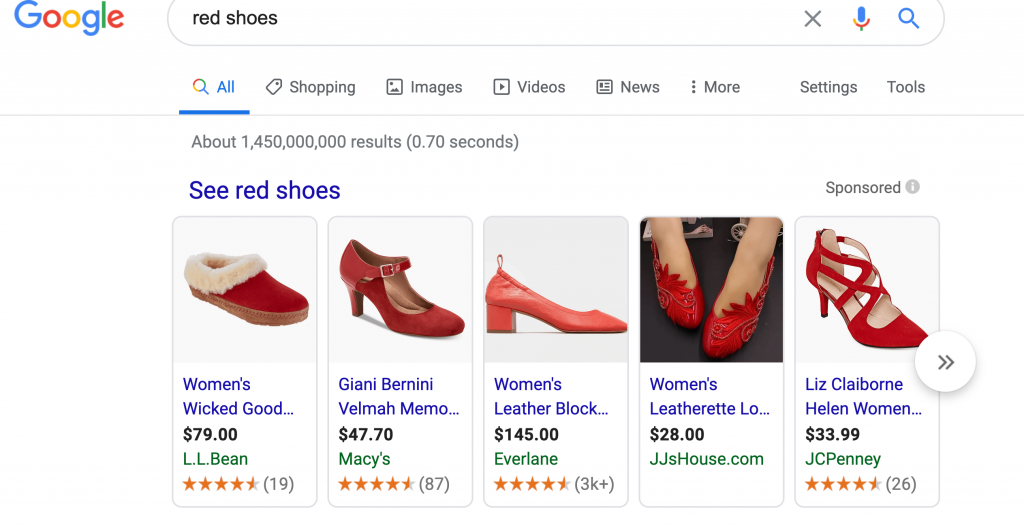The width and height of the screenshot is (1024, 528).
Task: Click the Videos play icon
Action: click(502, 87)
